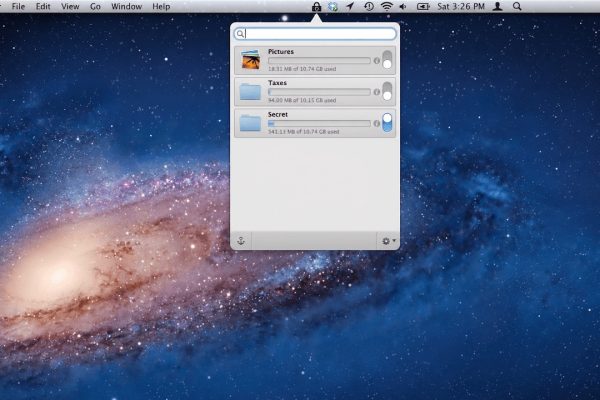
Task: Click the lock app icon in menu bar
Action: [316, 7]
